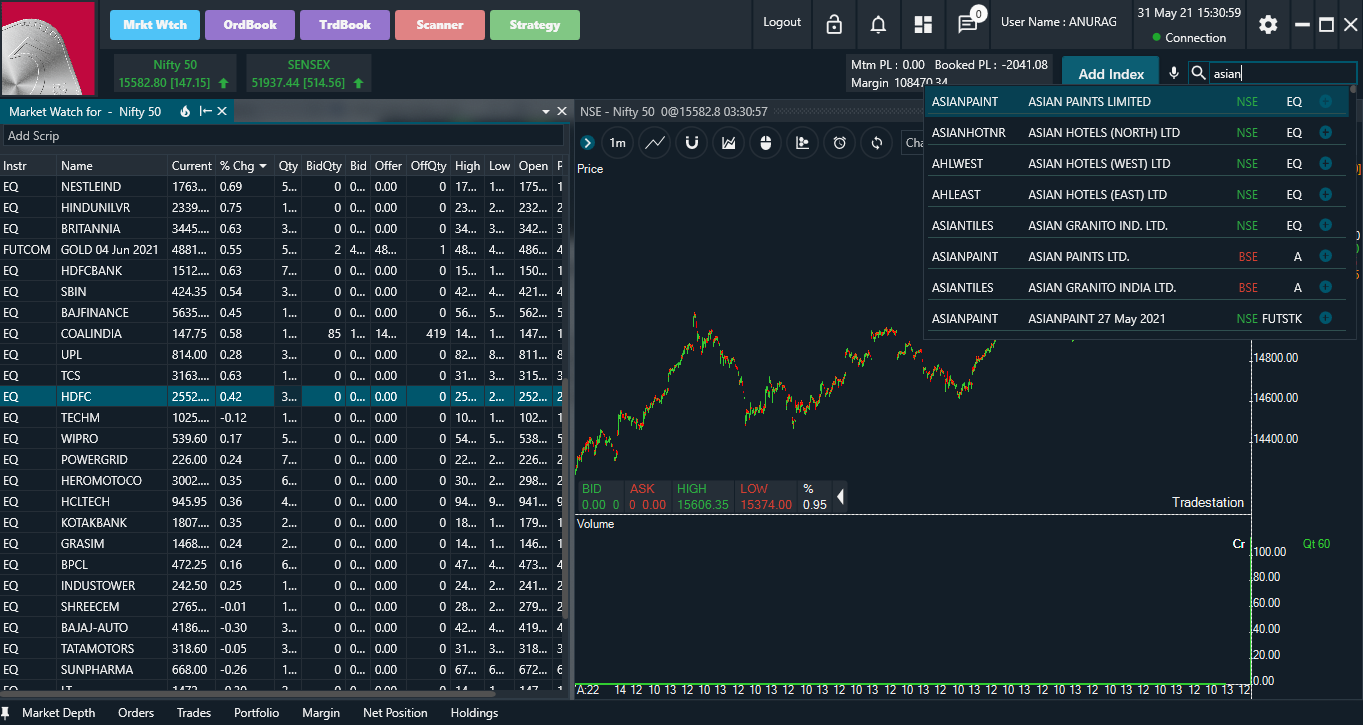Switch to Market Depth bottom tab

(59, 713)
